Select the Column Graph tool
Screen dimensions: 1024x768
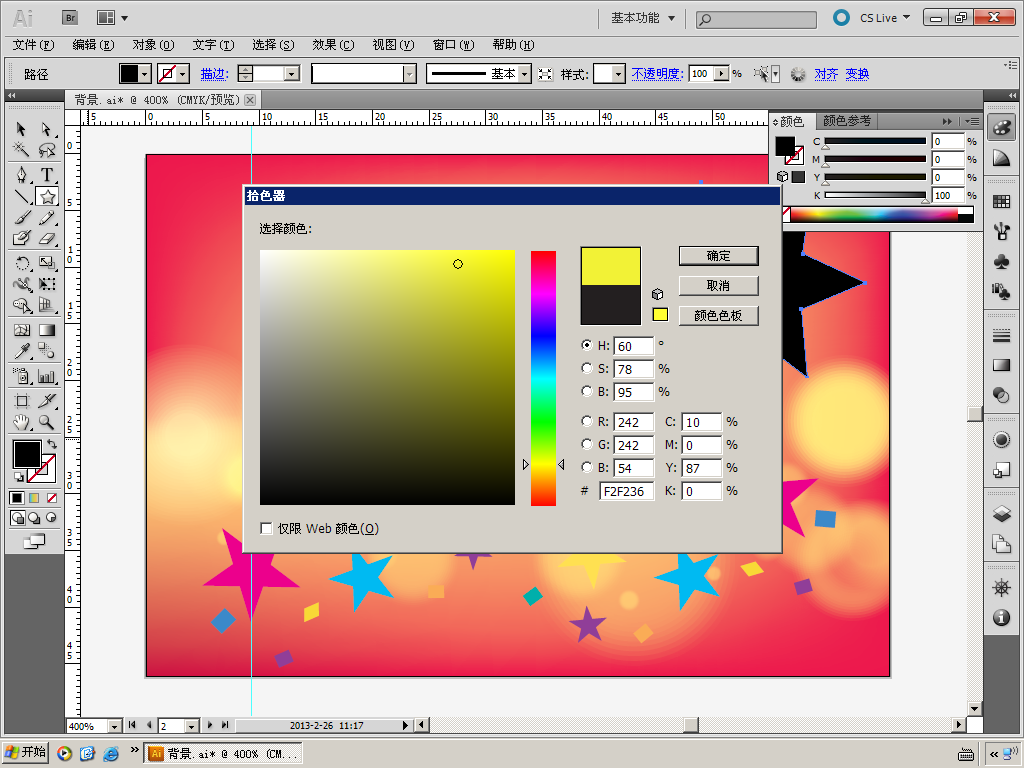coord(46,376)
